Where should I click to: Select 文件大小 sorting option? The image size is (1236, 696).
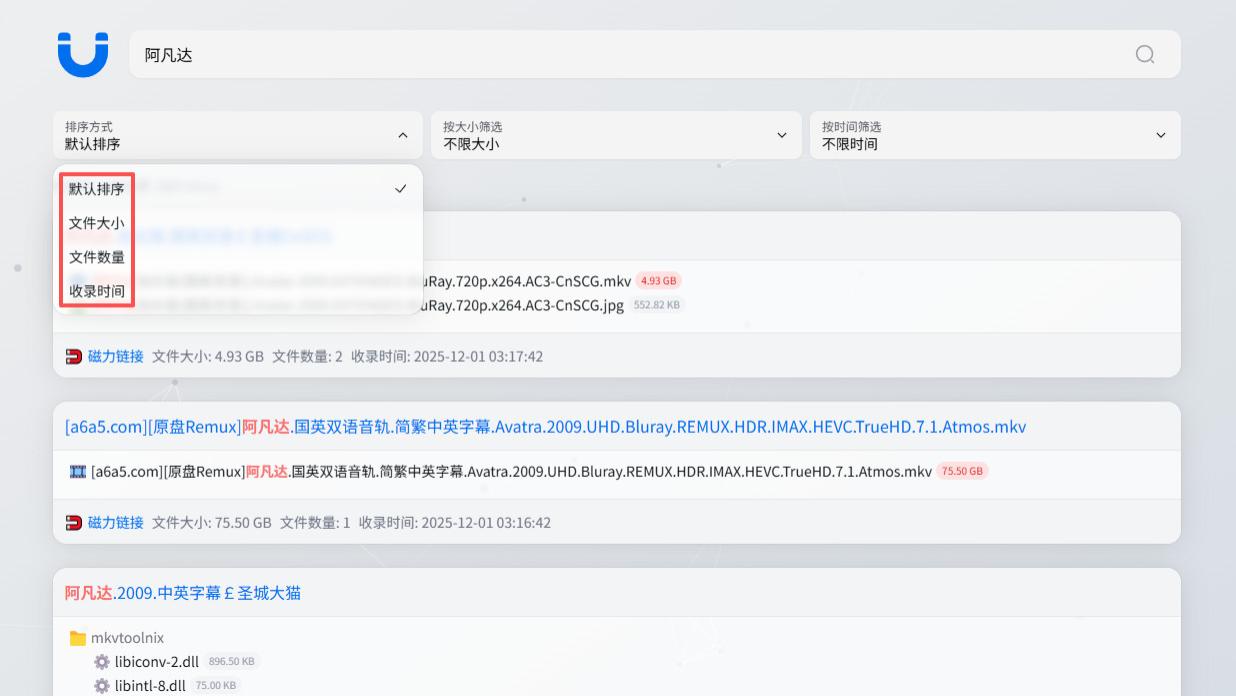[95, 224]
